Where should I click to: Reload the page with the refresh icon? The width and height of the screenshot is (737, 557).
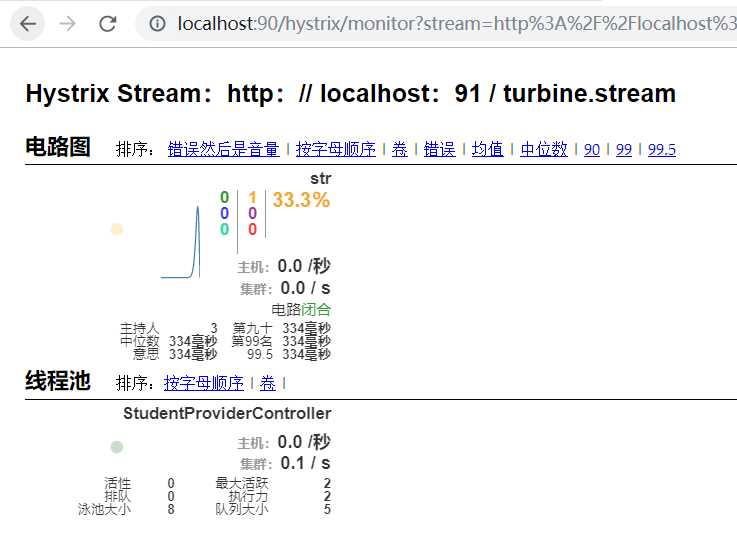(108, 24)
